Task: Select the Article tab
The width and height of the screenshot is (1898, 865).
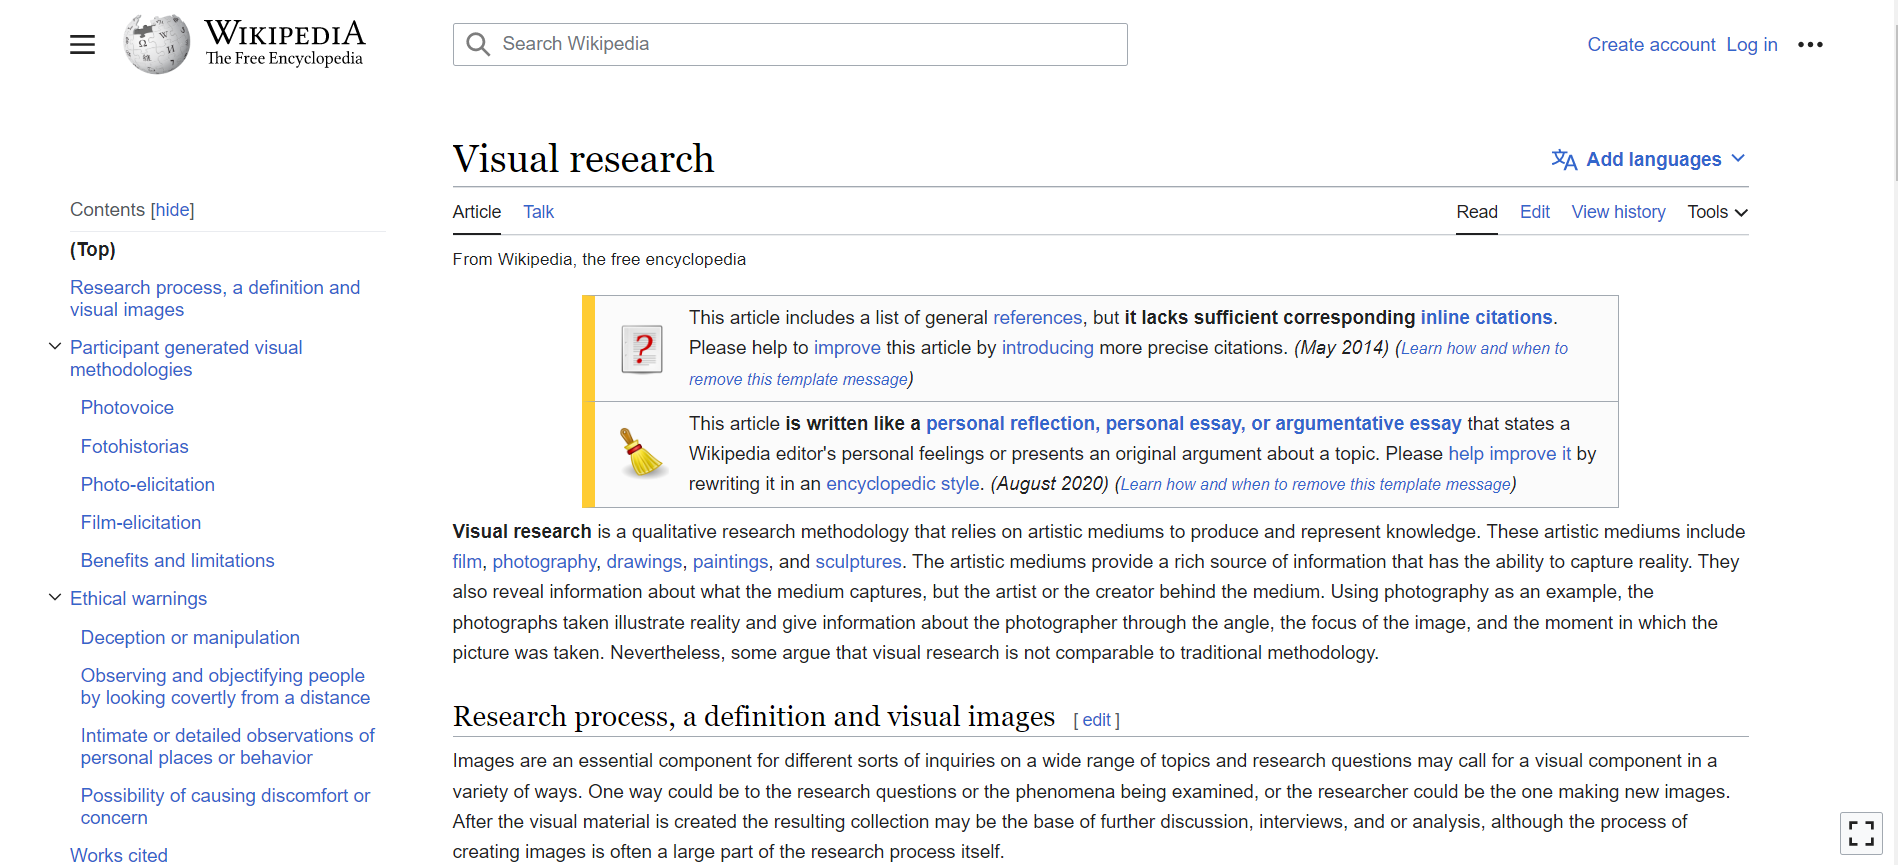Action: pos(476,212)
